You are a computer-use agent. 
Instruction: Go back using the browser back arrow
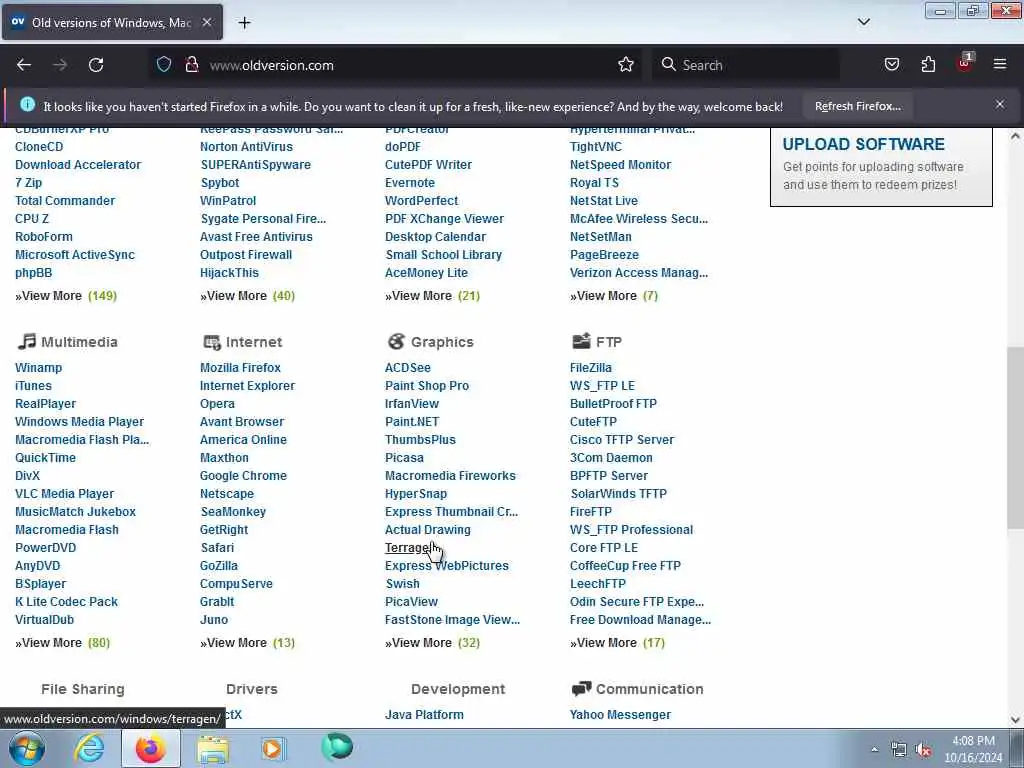click(24, 65)
